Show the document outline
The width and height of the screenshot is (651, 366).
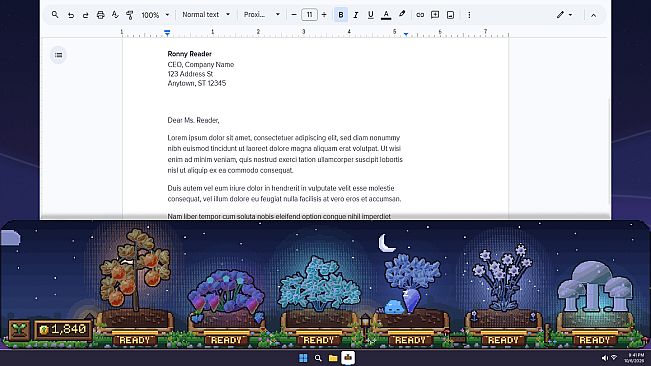59,55
